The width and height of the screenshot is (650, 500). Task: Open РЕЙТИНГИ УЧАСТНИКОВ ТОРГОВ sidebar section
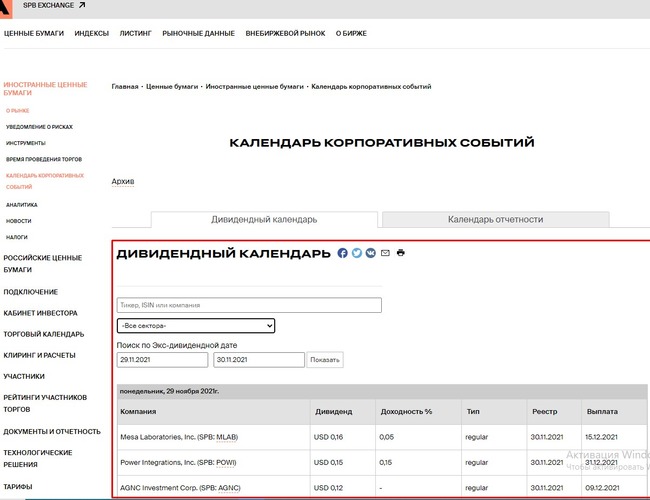tap(45, 403)
